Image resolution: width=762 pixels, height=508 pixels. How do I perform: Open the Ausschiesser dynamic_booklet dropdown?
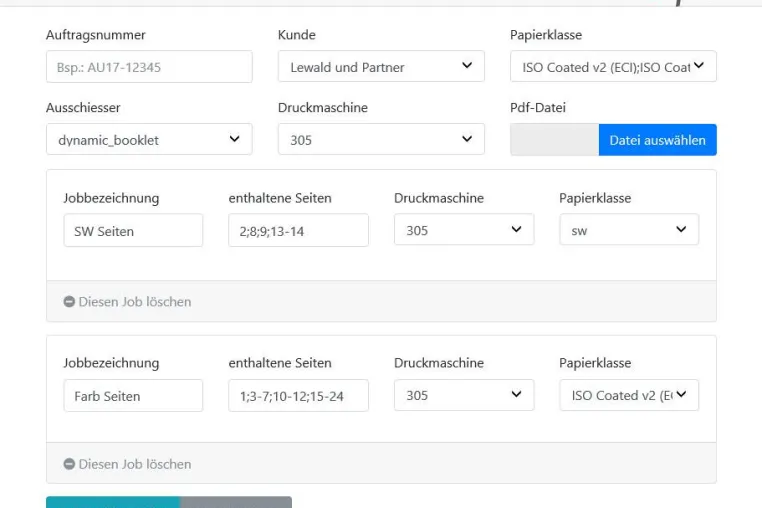pyautogui.click(x=149, y=140)
